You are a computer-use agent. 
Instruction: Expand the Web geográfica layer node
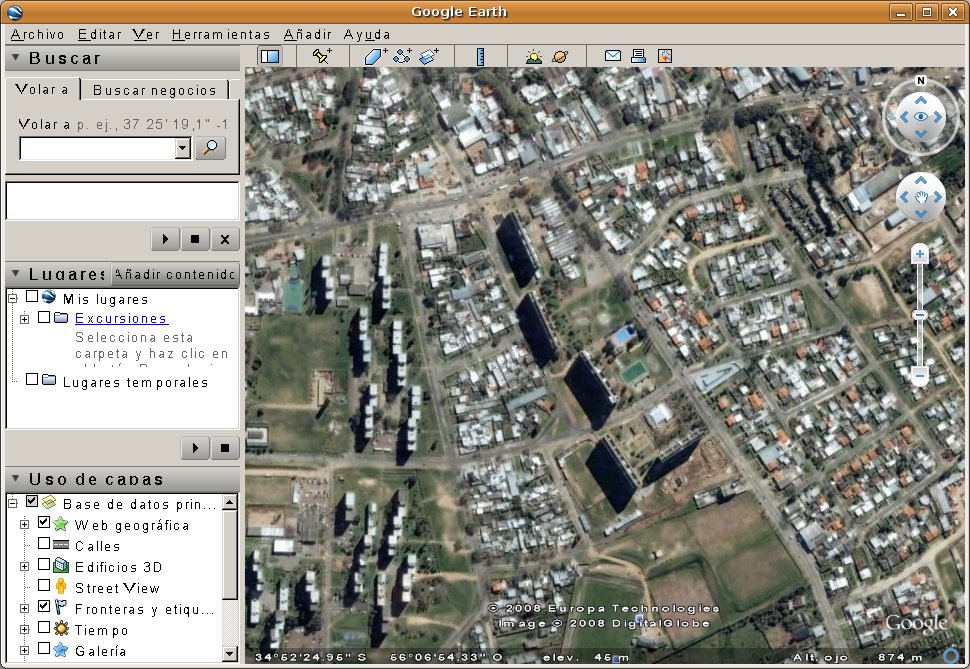tap(24, 525)
